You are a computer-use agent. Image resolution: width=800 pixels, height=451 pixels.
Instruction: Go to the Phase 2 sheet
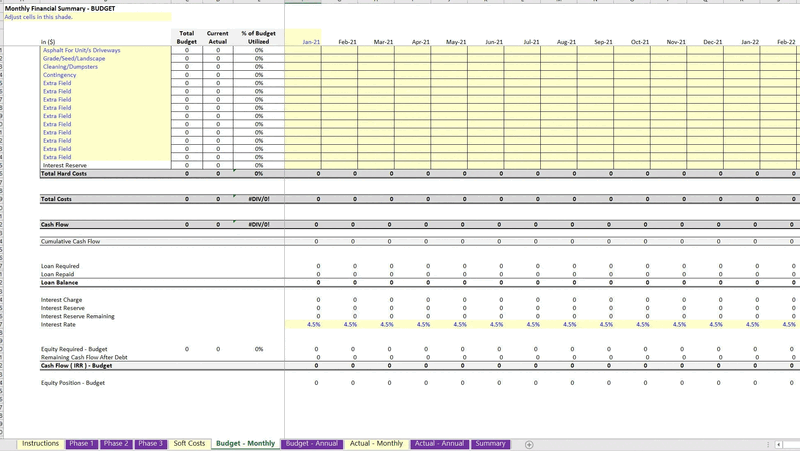[x=115, y=443]
